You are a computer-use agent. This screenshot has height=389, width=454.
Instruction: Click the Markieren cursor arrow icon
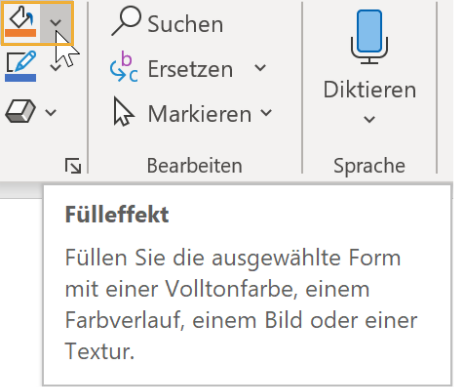(123, 112)
